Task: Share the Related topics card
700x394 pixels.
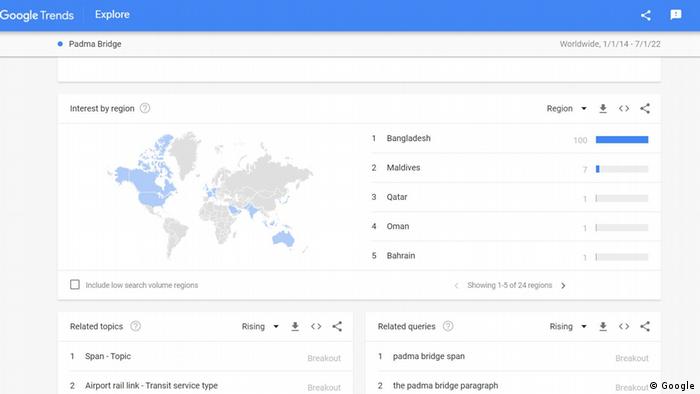Action: click(x=337, y=327)
